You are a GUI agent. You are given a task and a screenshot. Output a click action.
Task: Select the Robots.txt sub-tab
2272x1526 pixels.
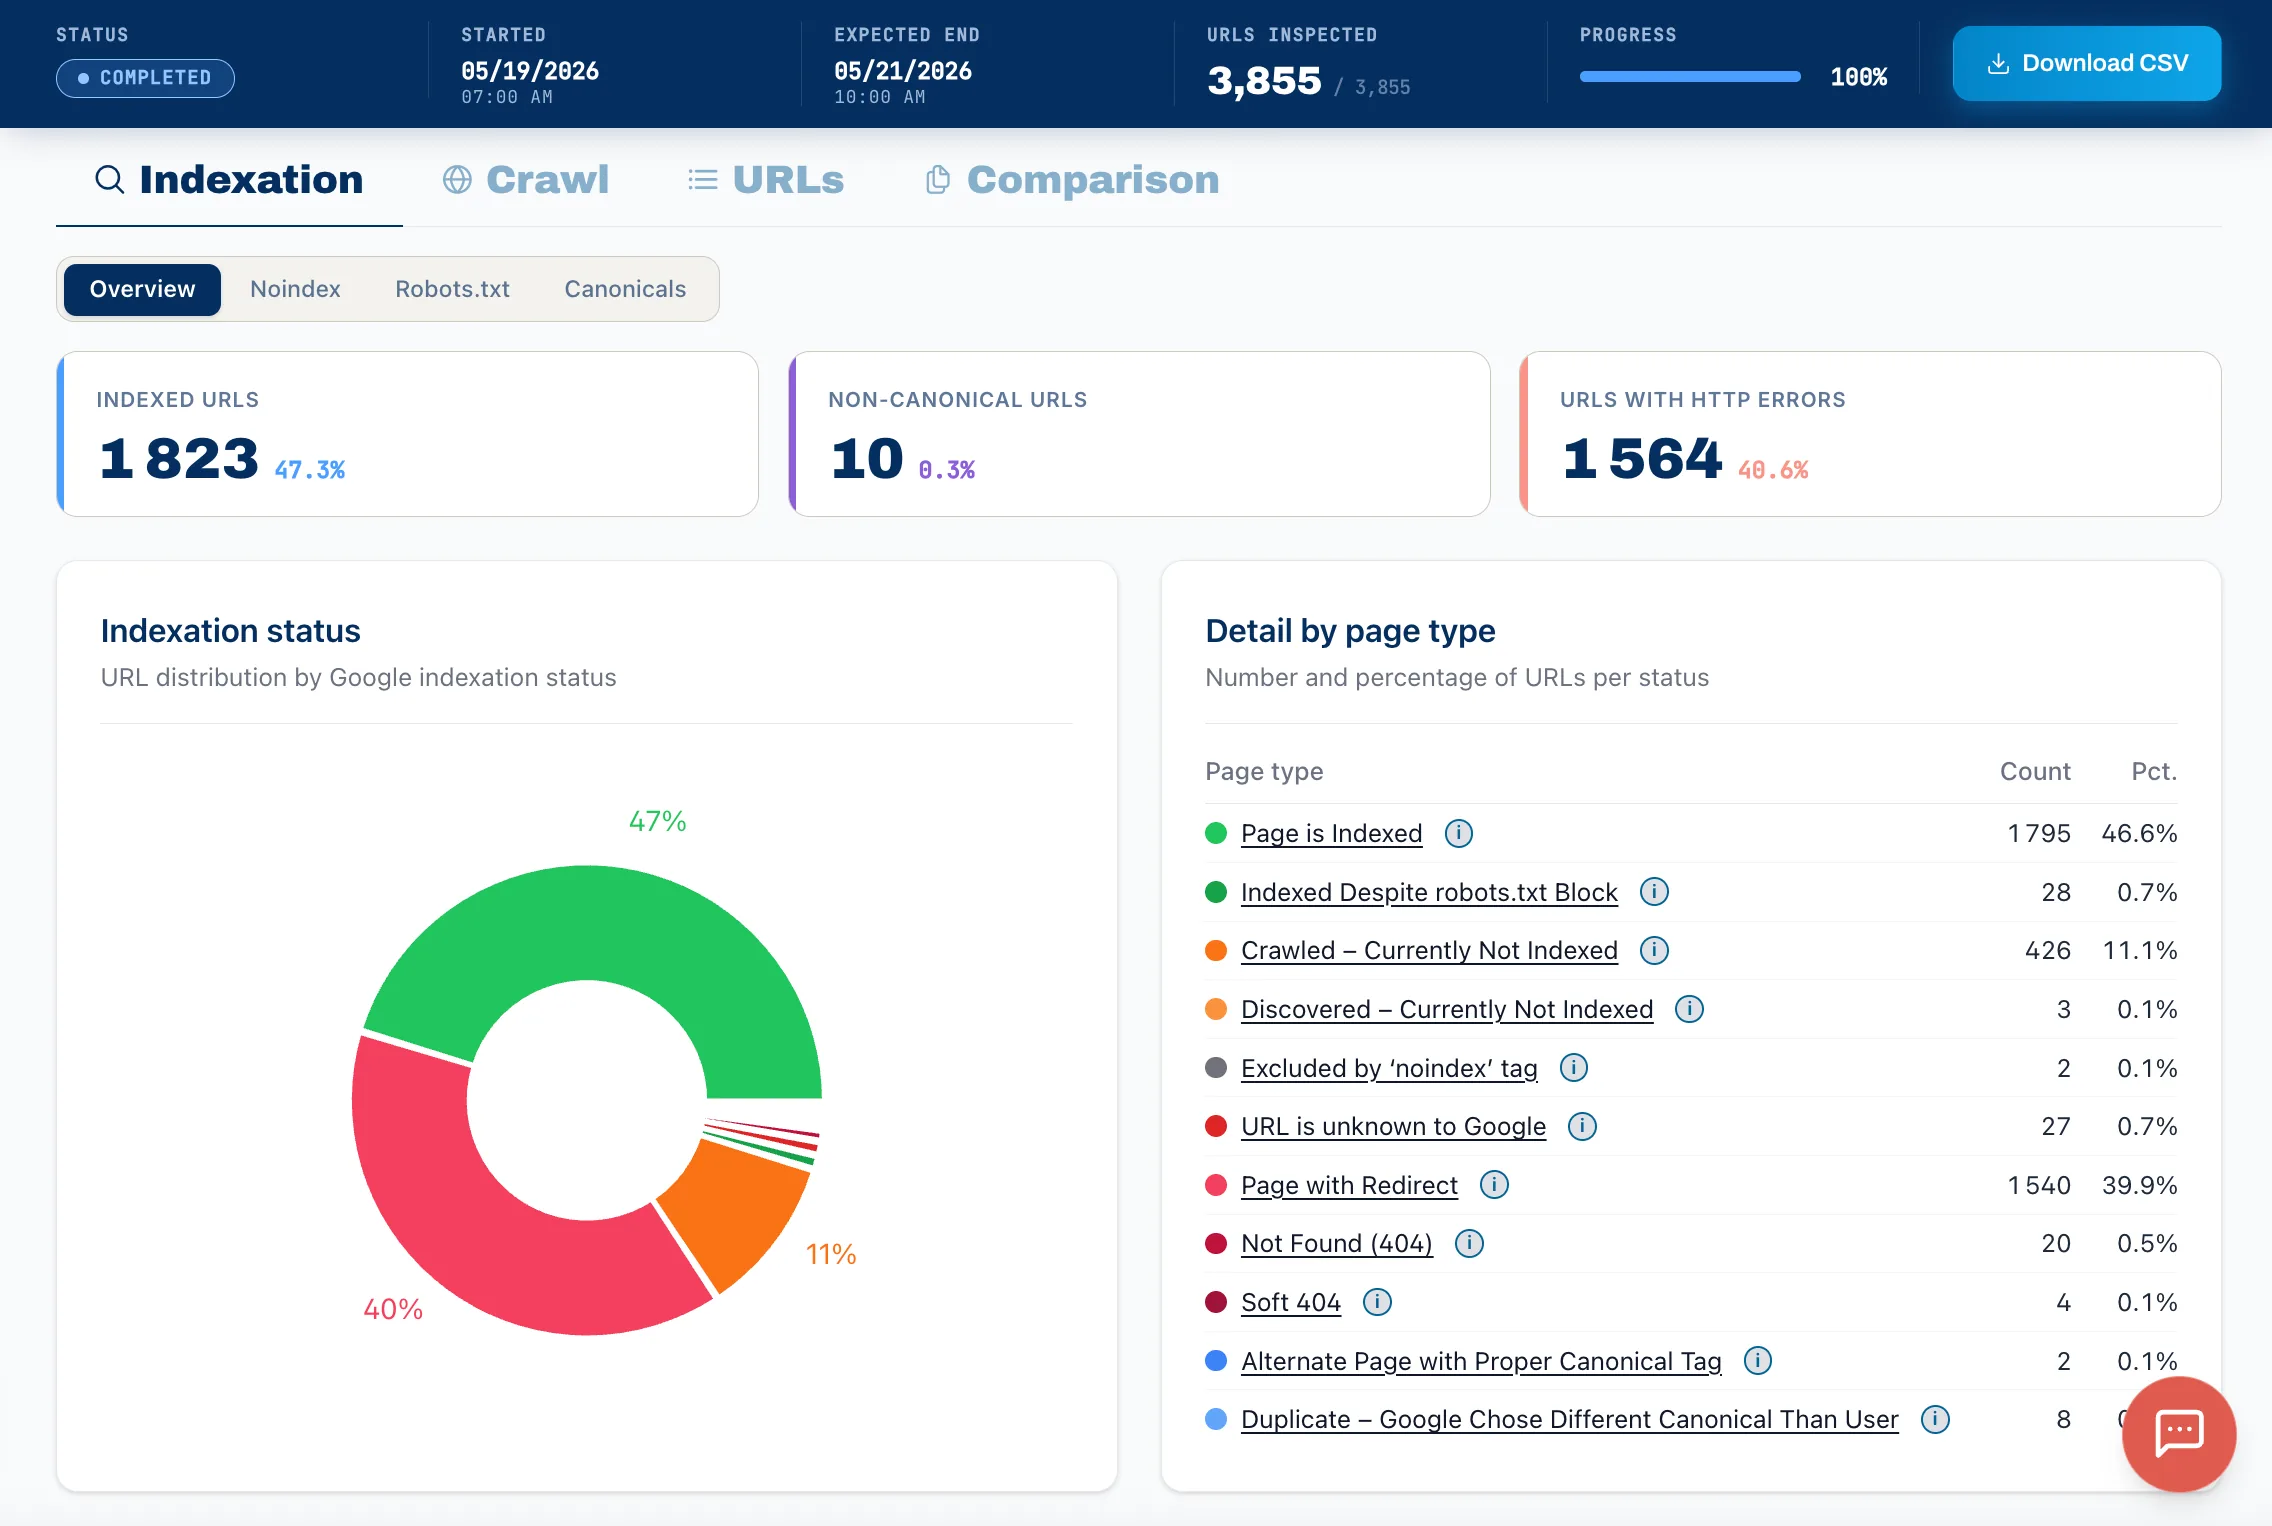coord(452,289)
